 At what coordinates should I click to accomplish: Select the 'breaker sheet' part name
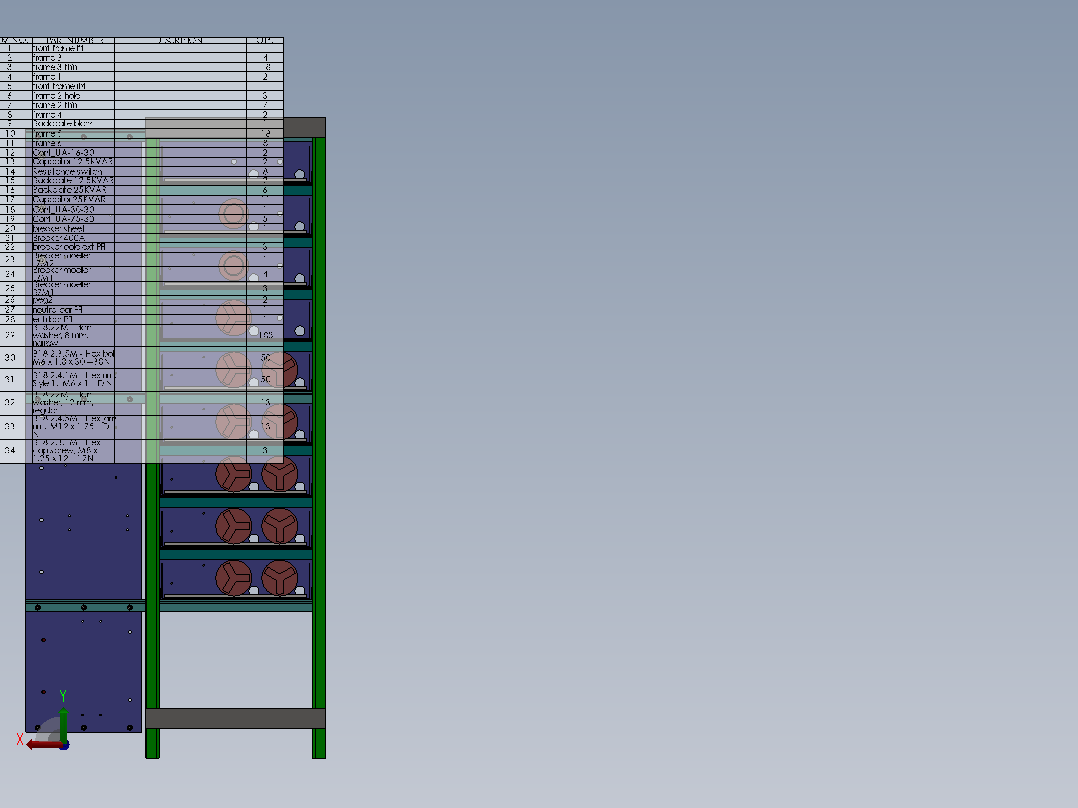coord(74,228)
